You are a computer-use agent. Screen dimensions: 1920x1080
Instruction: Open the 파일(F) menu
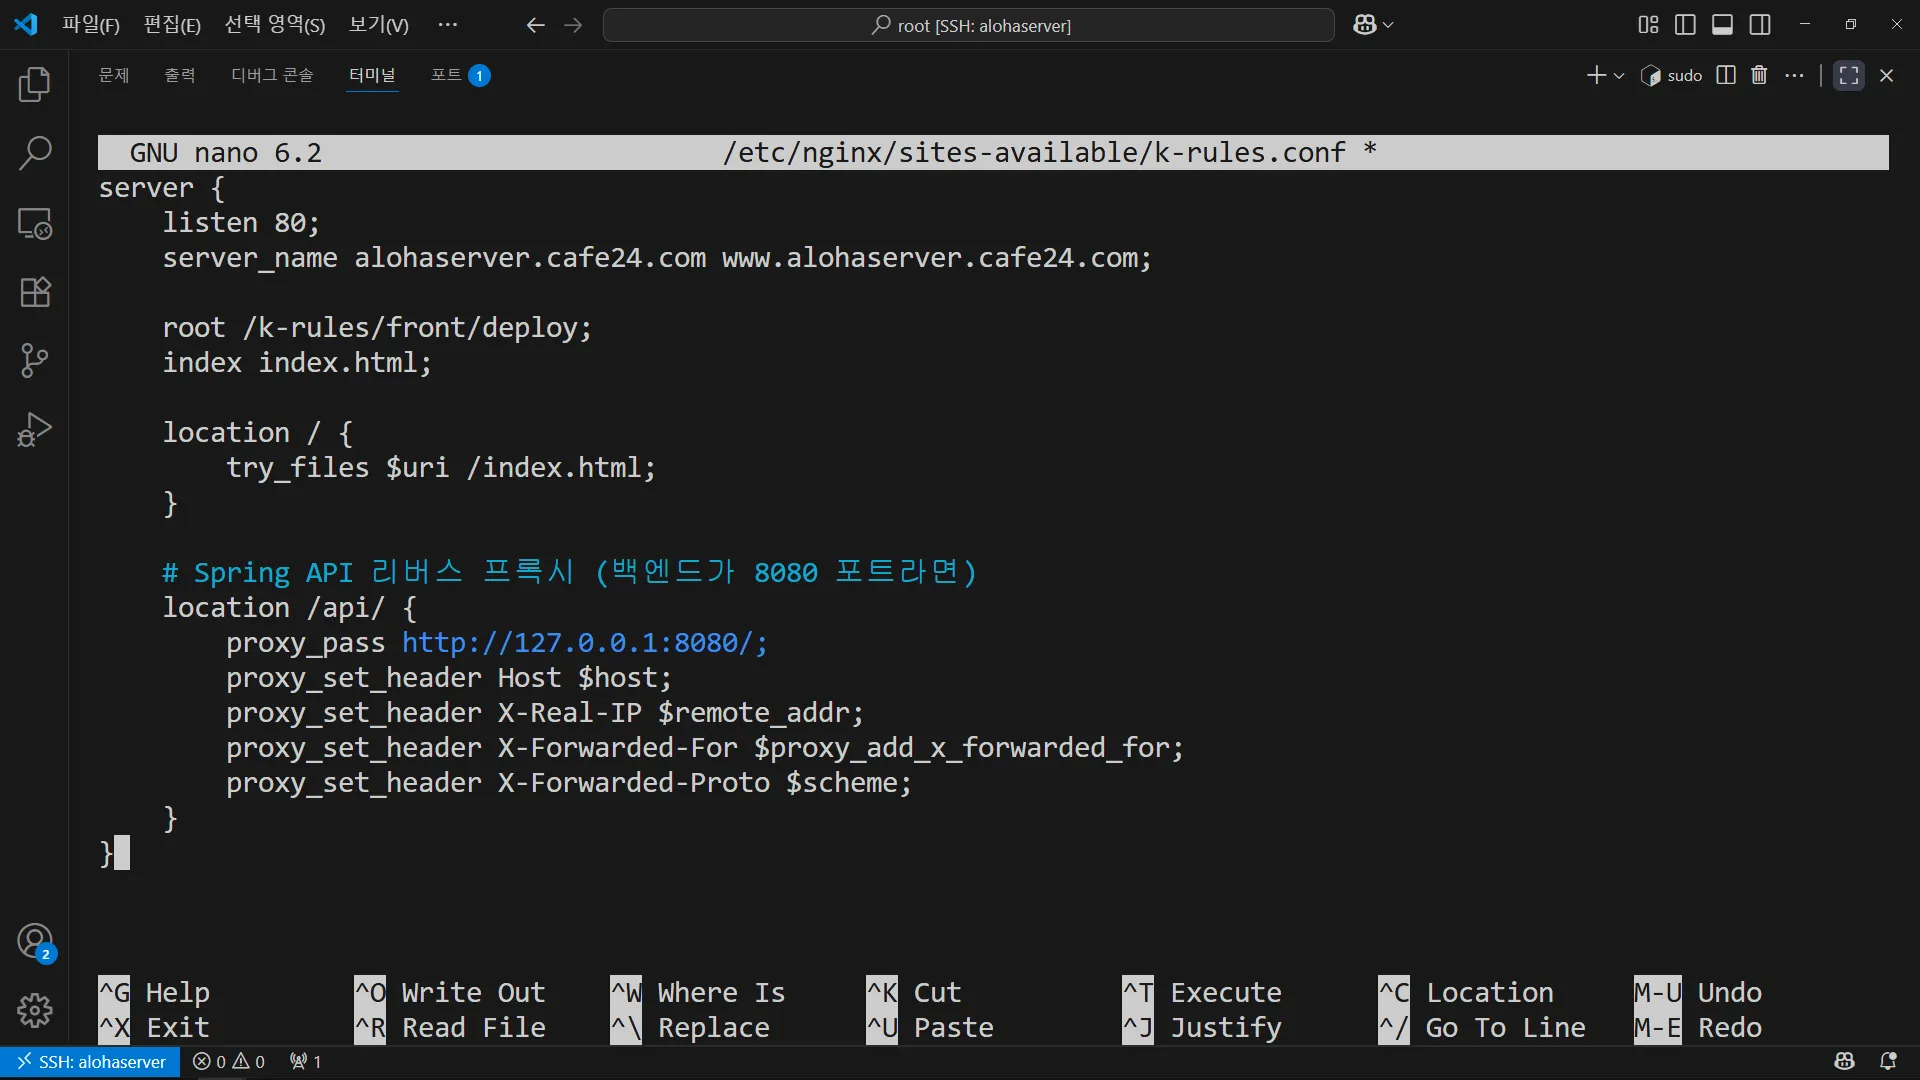(x=90, y=25)
